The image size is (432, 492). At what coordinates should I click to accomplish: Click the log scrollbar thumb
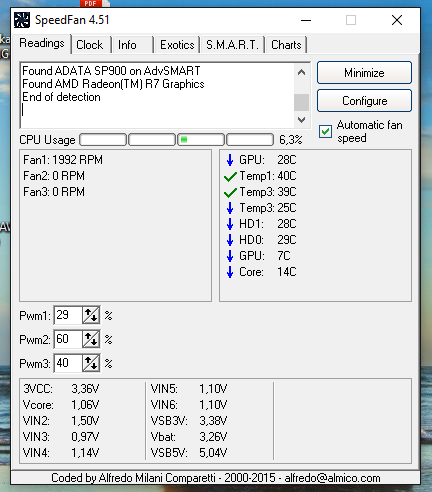pos(301,102)
